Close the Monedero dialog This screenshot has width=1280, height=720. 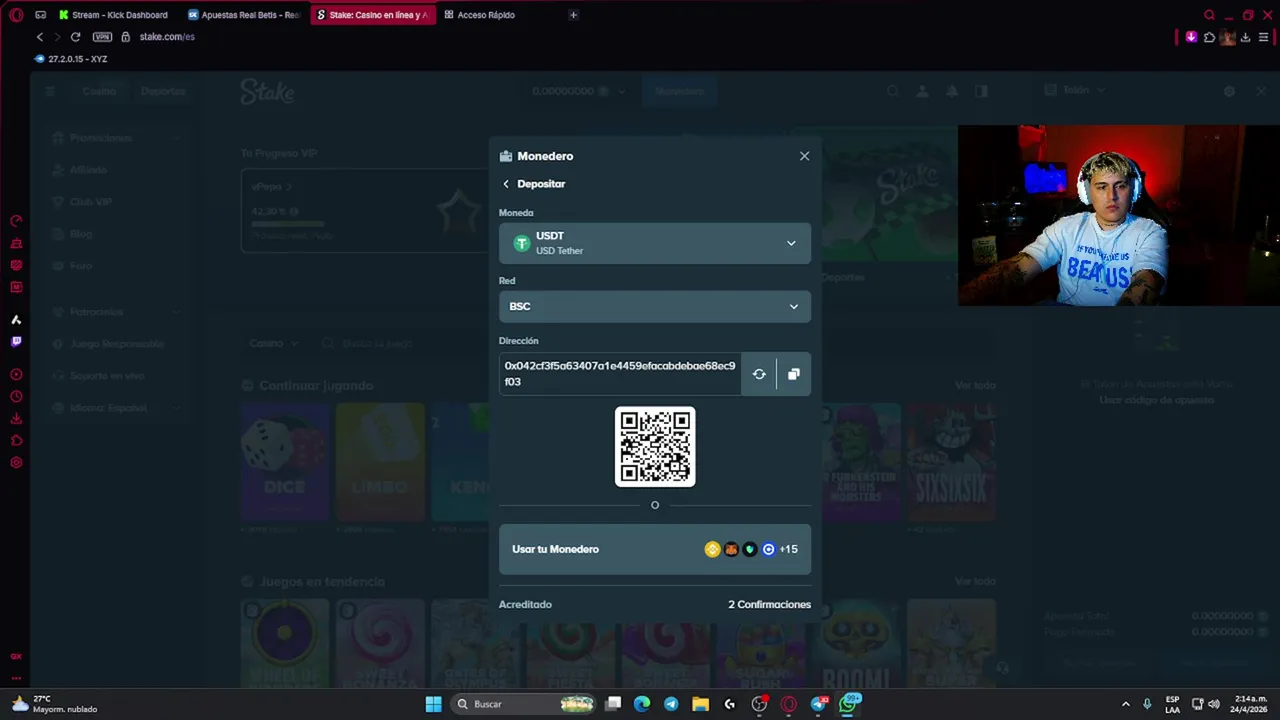[804, 156]
